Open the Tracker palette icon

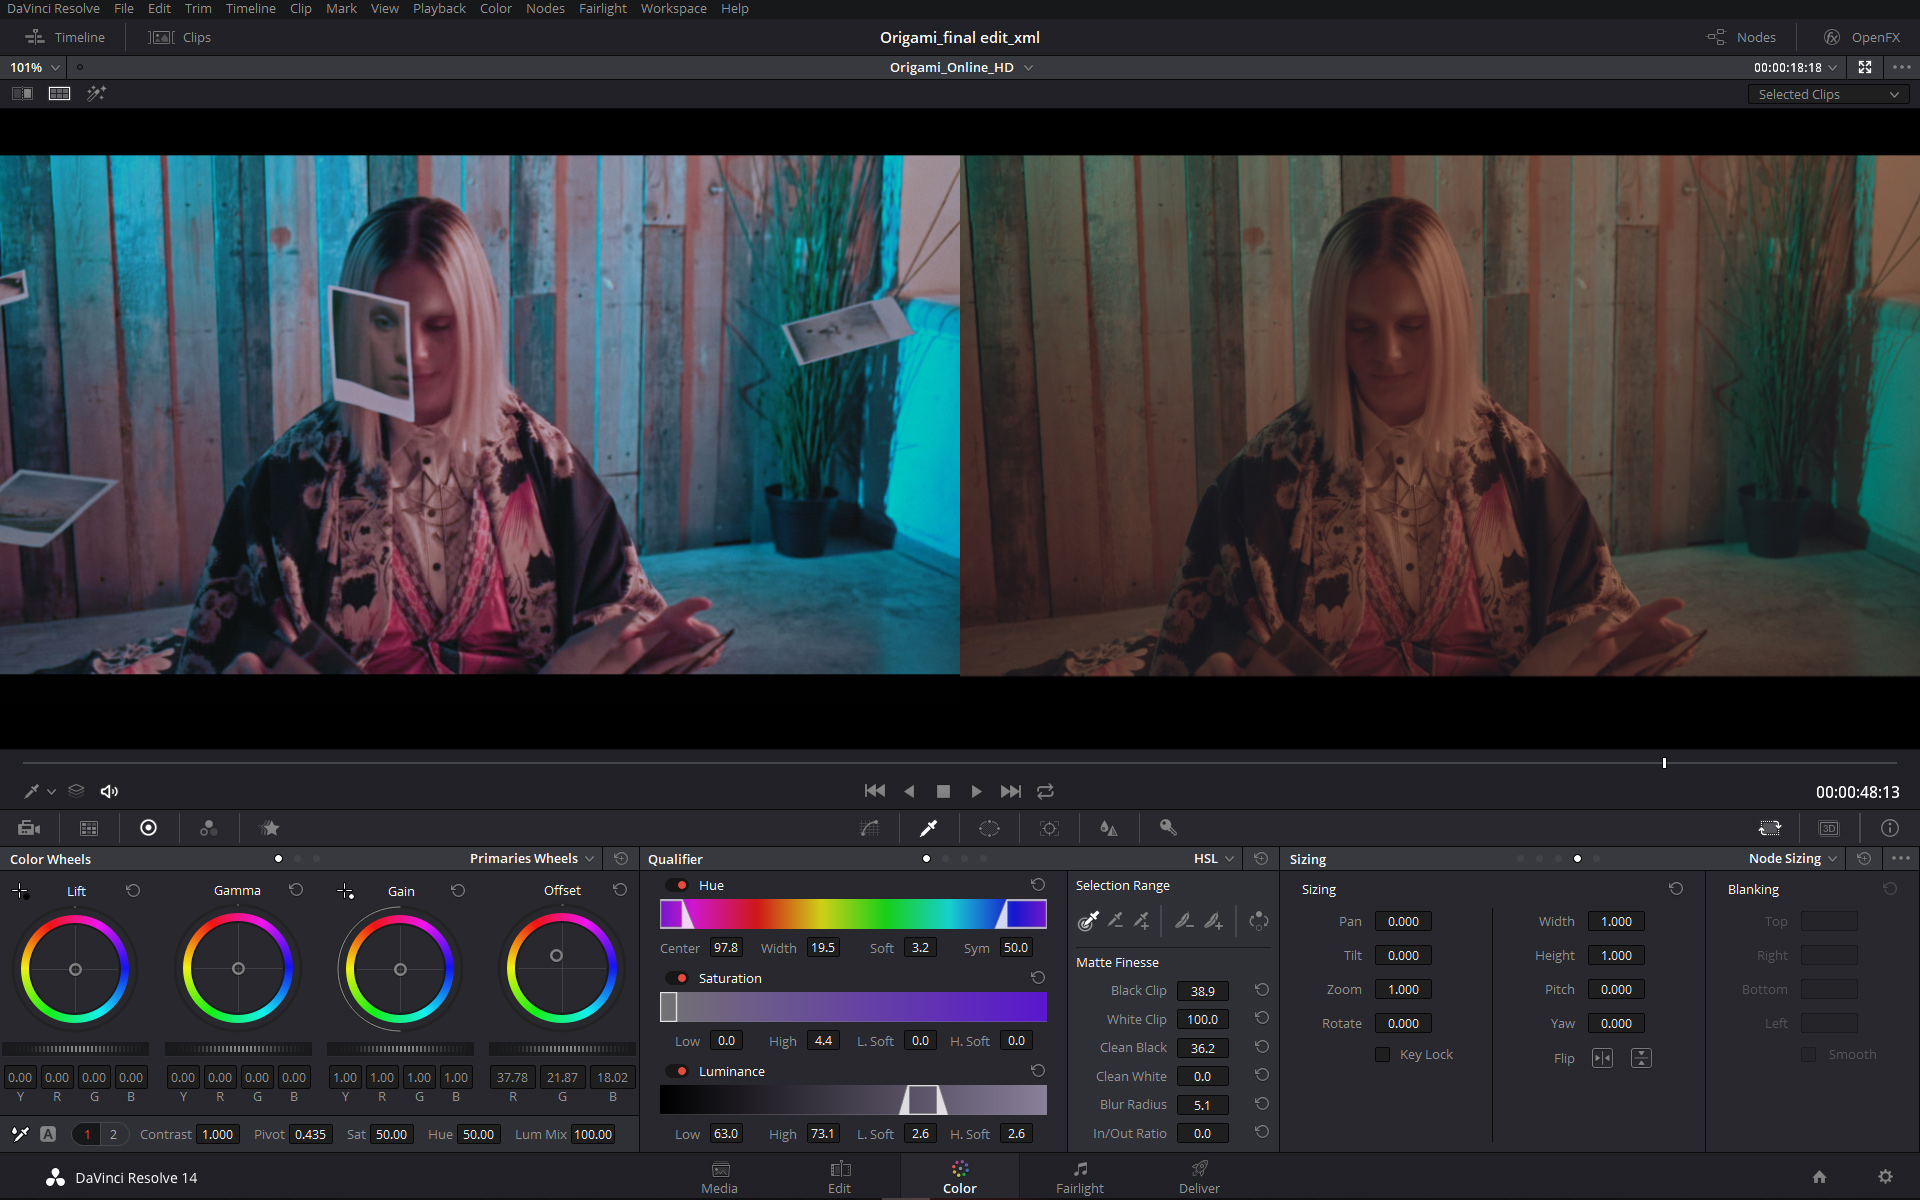[1049, 828]
